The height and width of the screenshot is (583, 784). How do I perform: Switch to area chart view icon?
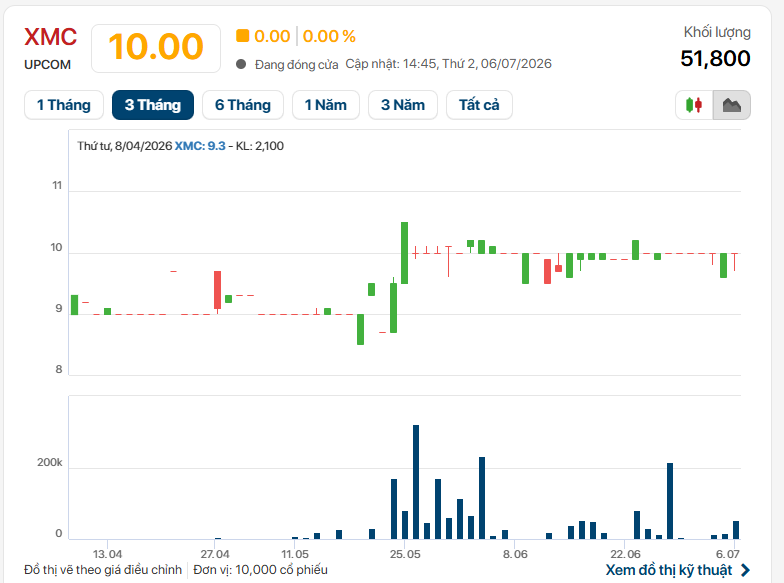tap(732, 105)
